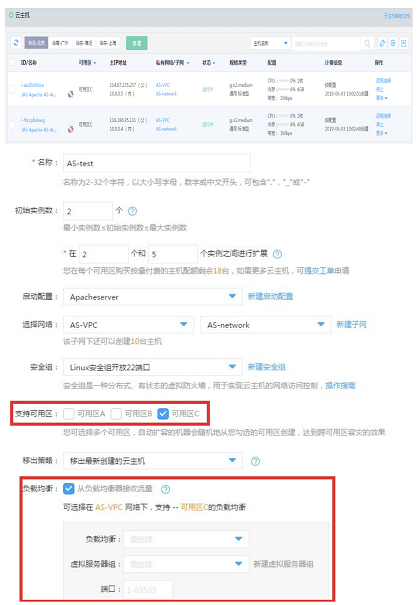Open help tooltip after 个实例之间进行扩展
The image size is (418, 605).
pyautogui.click(x=277, y=254)
